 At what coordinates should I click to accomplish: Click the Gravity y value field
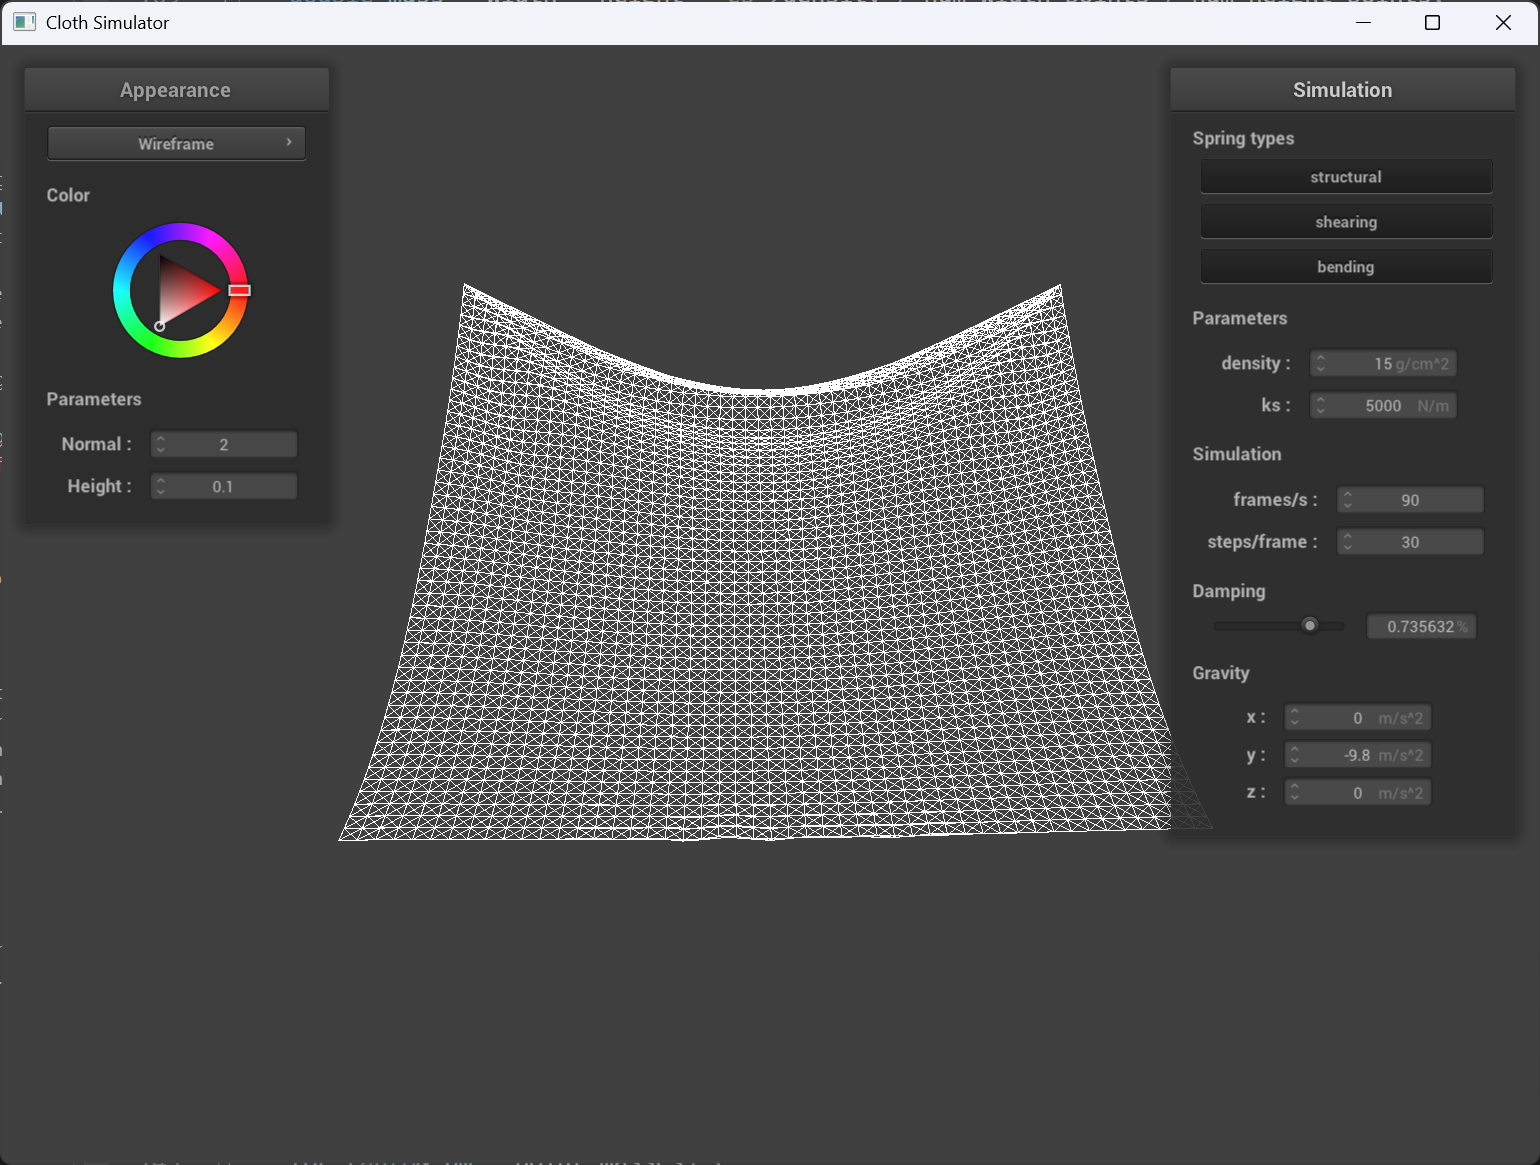click(1358, 755)
